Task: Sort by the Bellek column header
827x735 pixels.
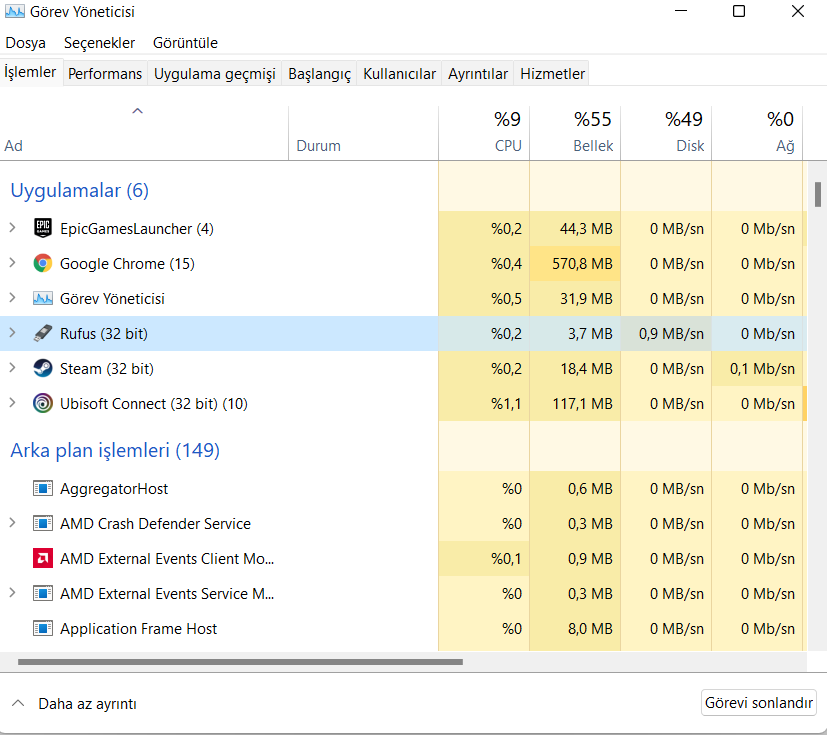Action: (x=575, y=133)
